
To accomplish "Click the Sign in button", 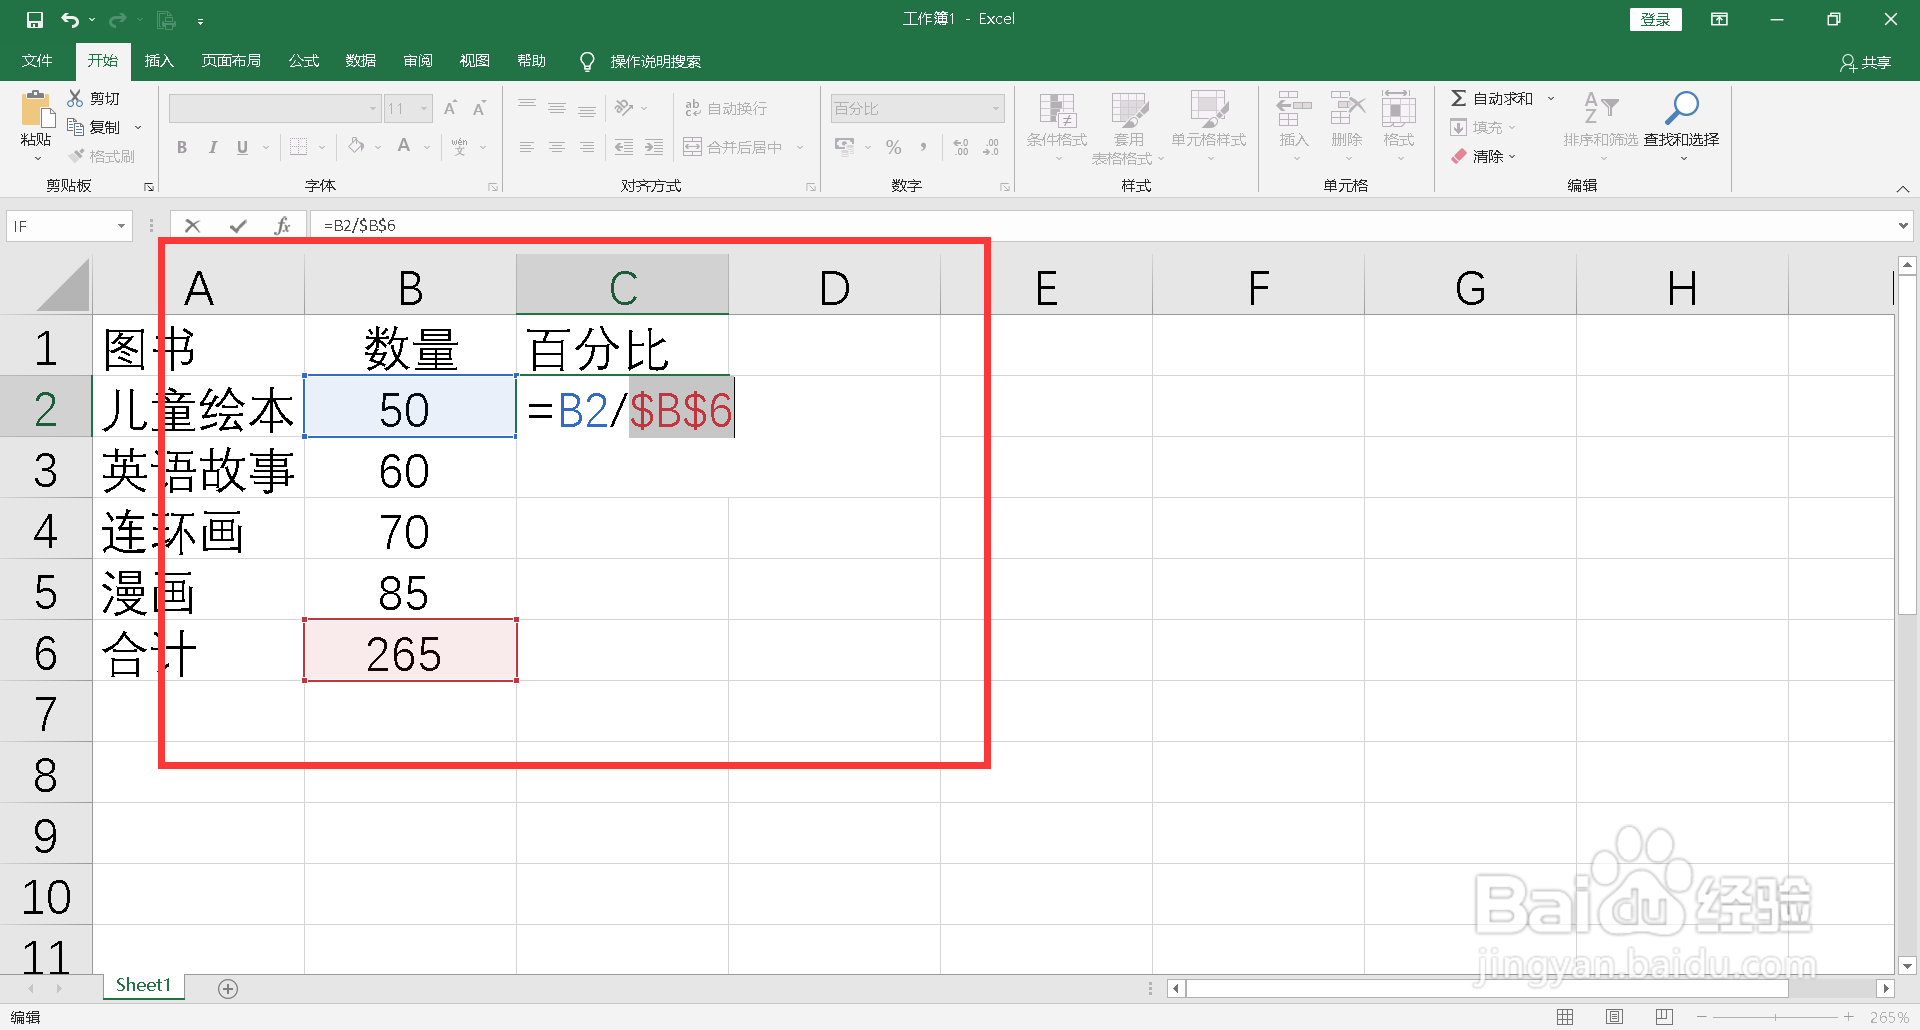I will point(1655,19).
